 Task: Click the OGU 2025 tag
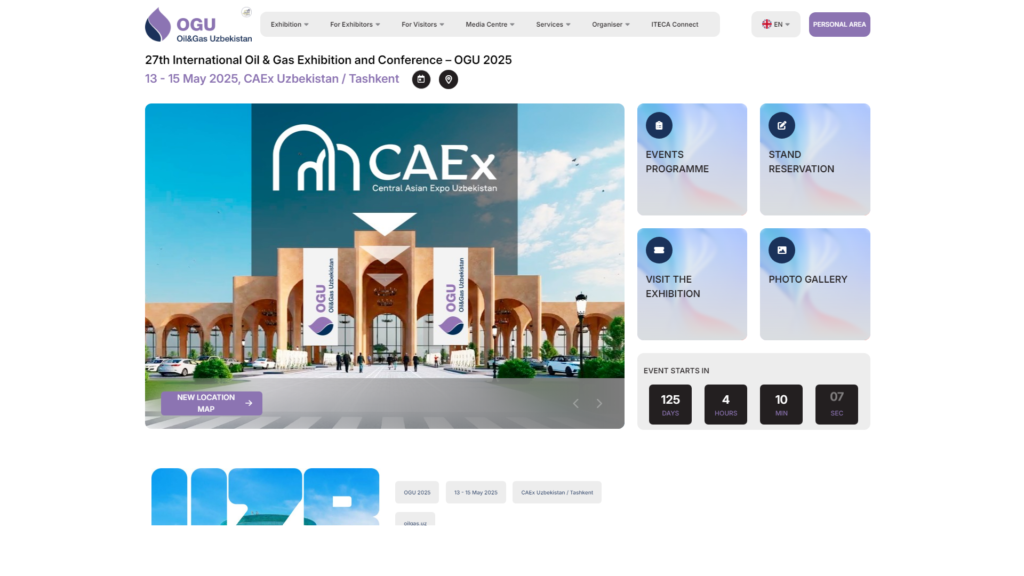click(x=417, y=492)
